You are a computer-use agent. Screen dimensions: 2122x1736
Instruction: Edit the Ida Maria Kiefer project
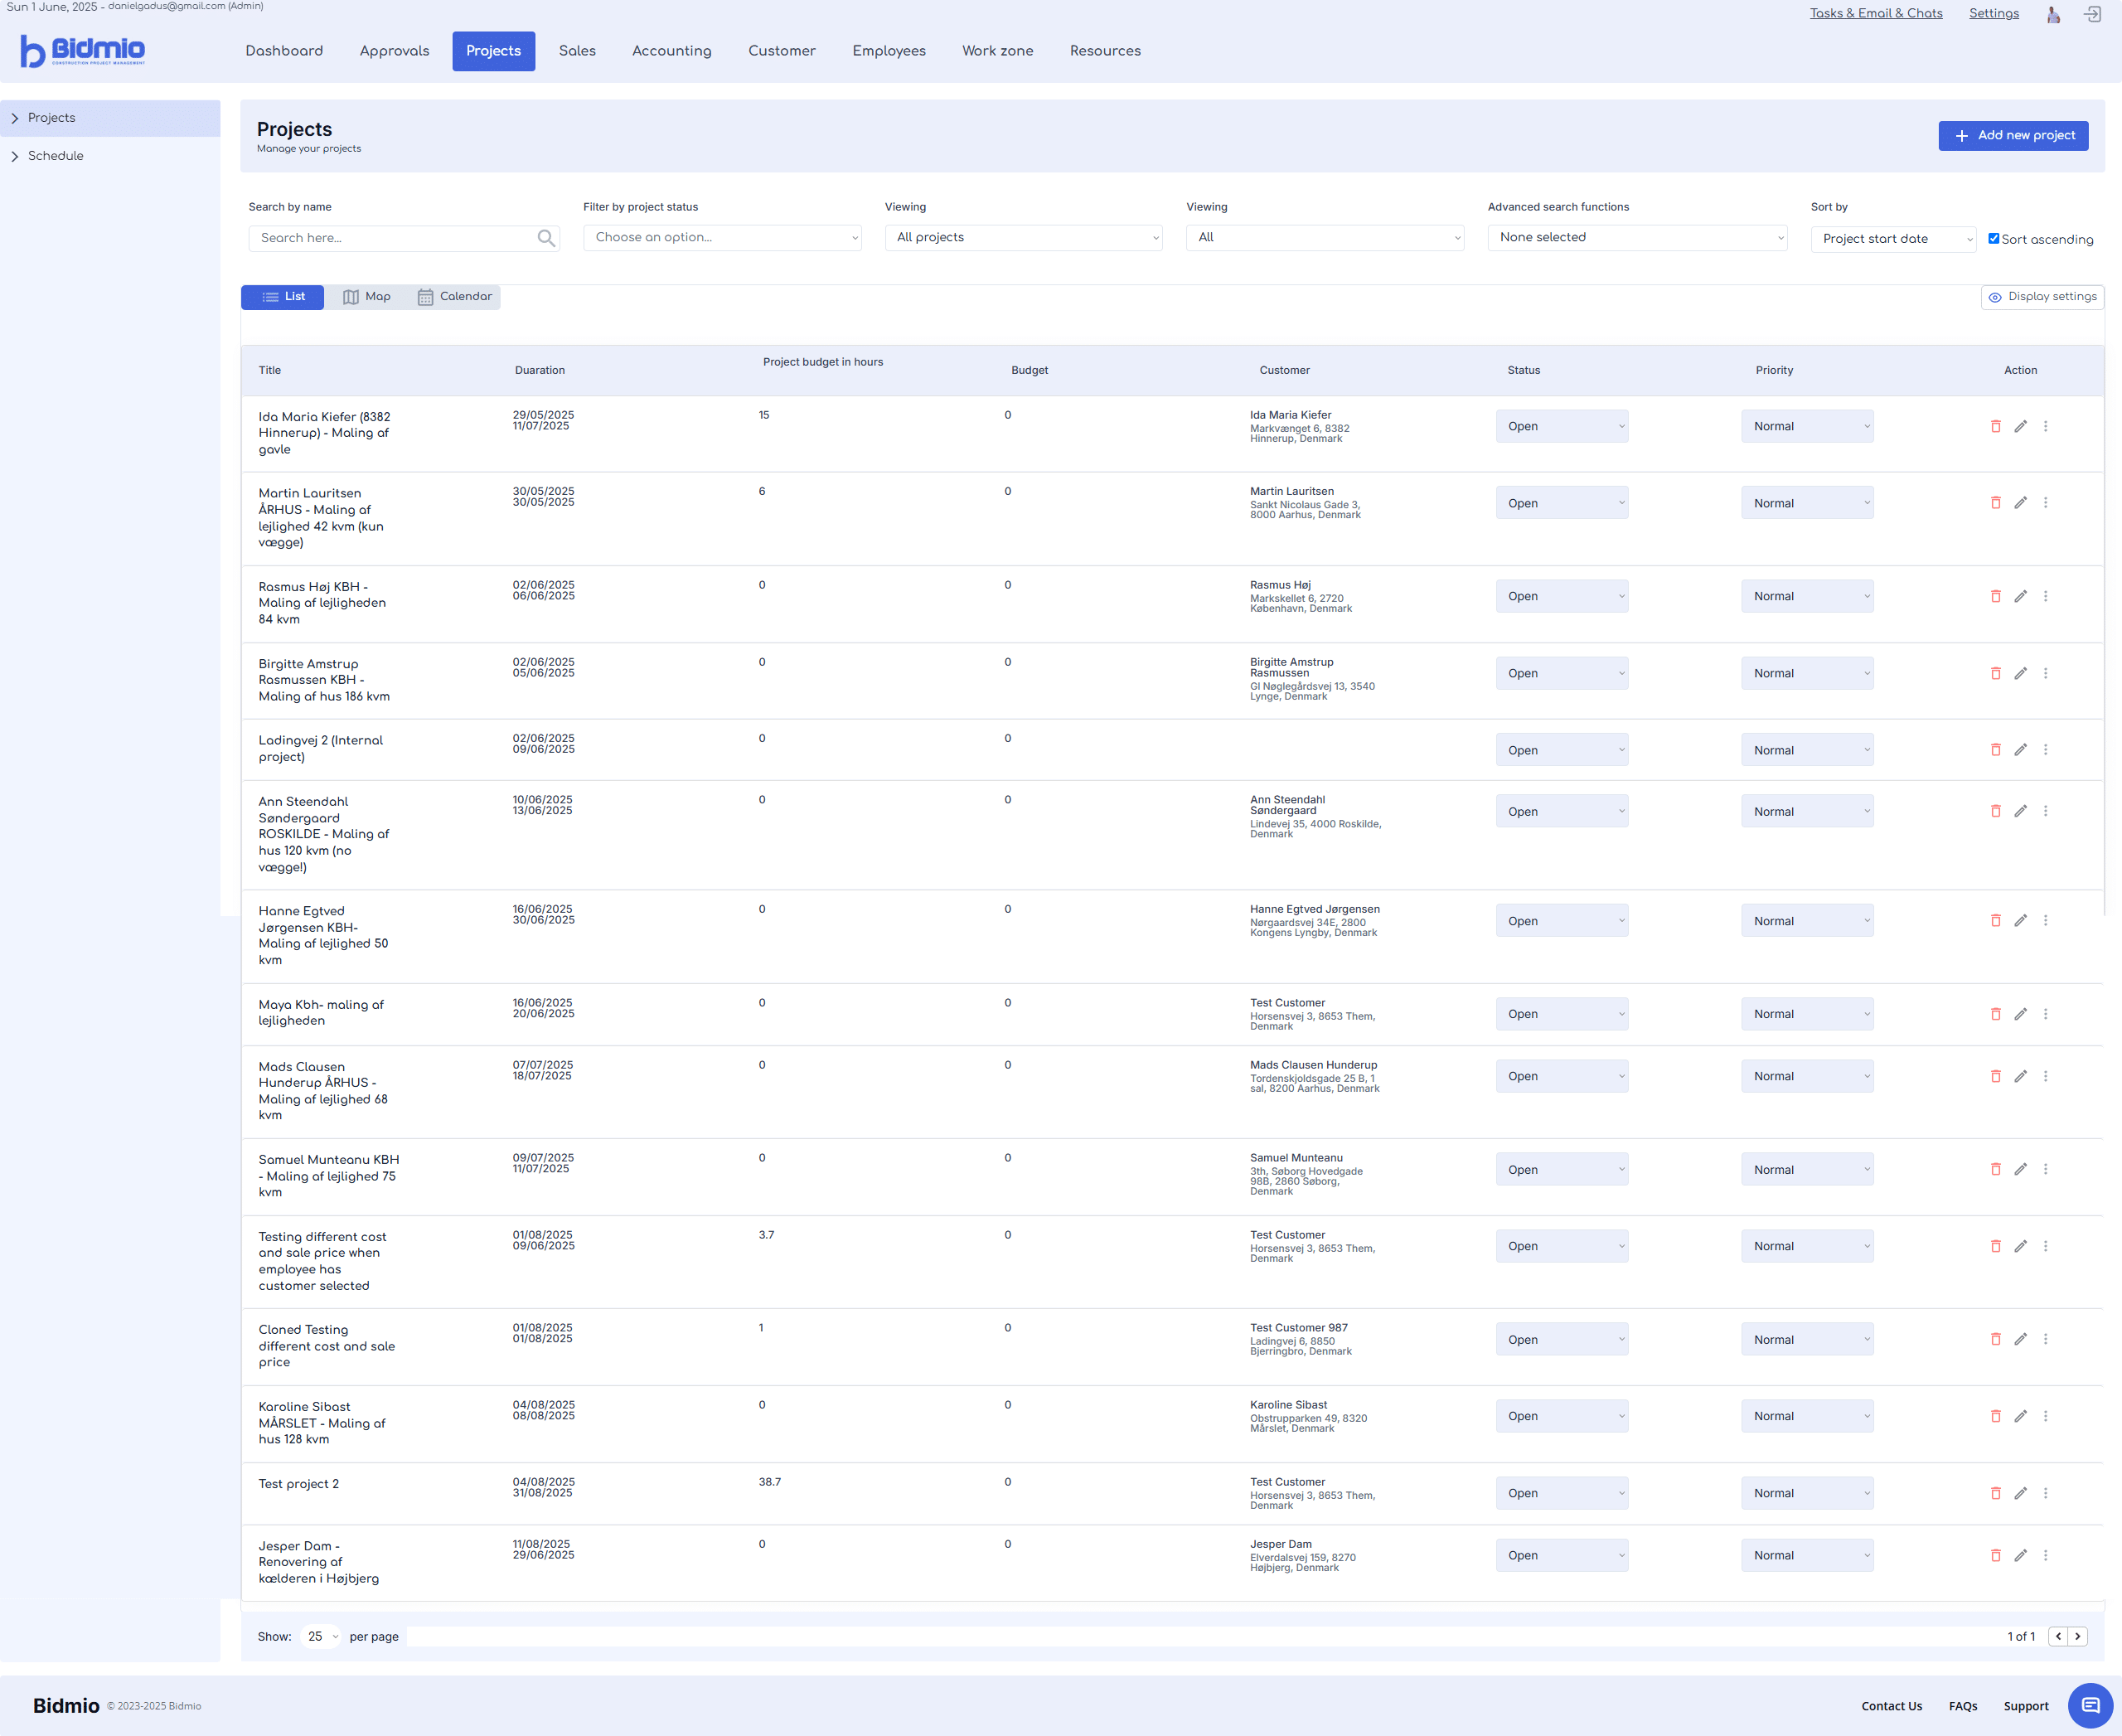coord(2020,426)
